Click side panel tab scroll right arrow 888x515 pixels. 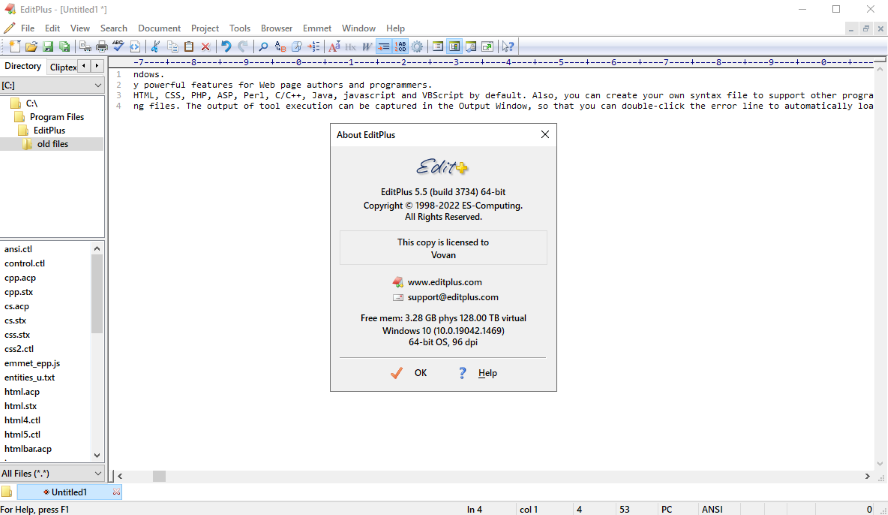(x=97, y=66)
